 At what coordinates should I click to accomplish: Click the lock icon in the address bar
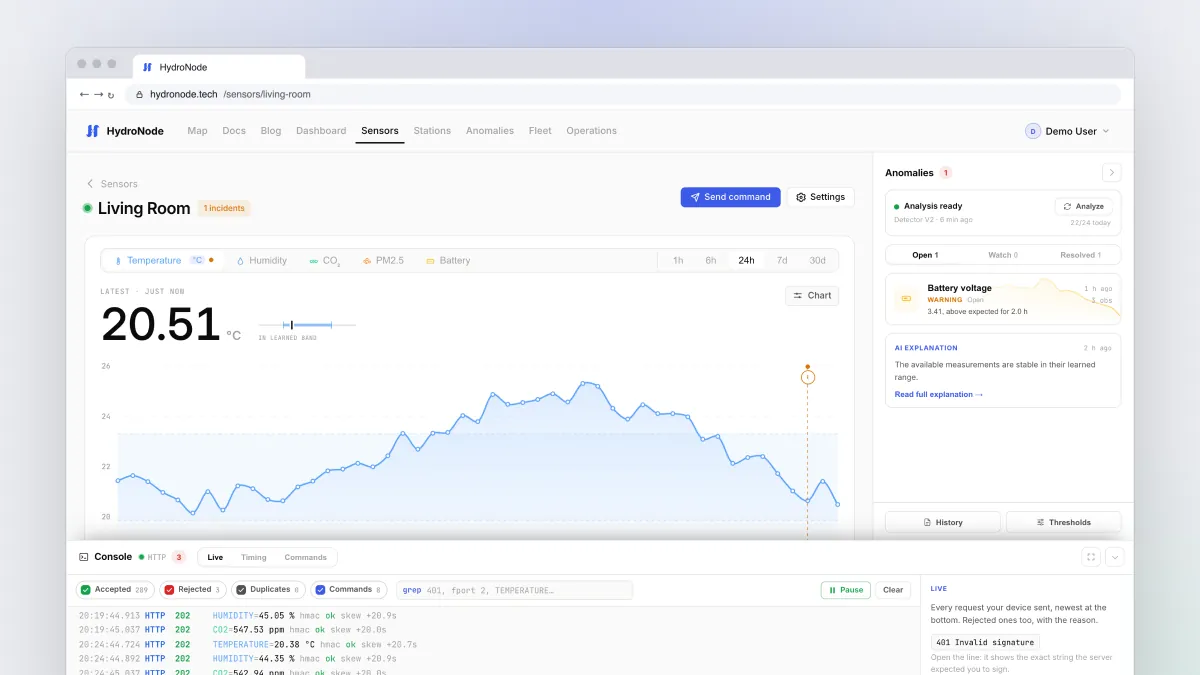pyautogui.click(x=141, y=95)
